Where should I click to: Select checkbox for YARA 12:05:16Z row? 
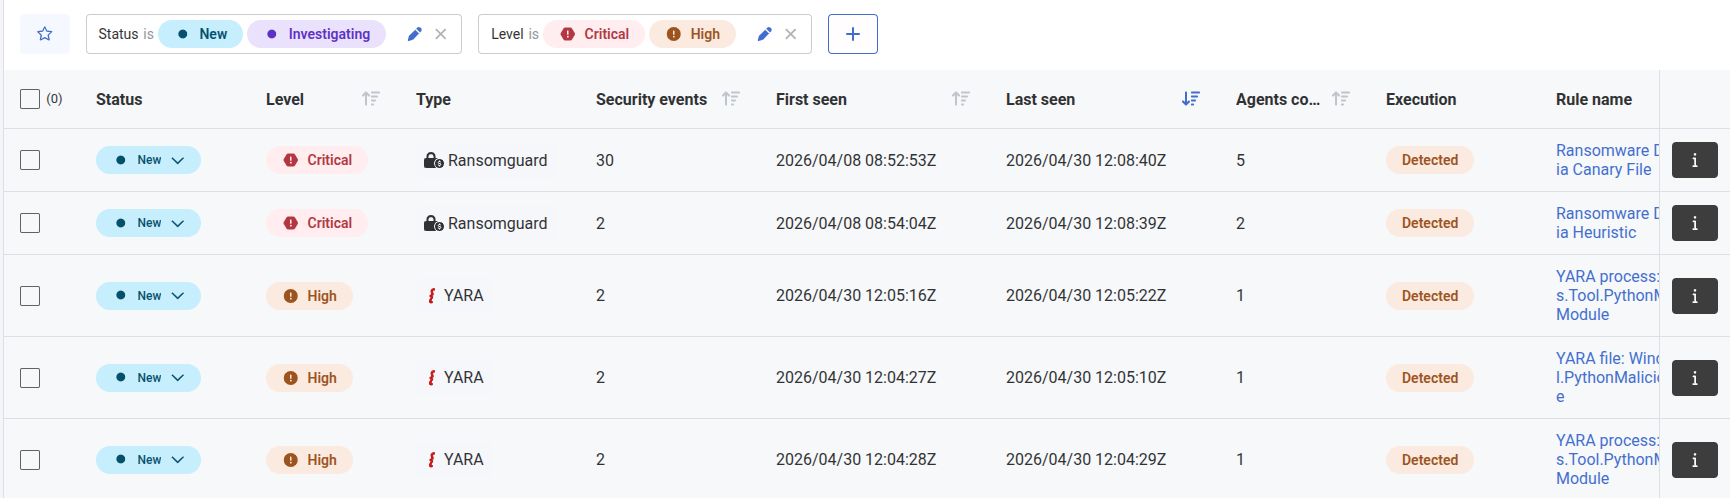30,296
